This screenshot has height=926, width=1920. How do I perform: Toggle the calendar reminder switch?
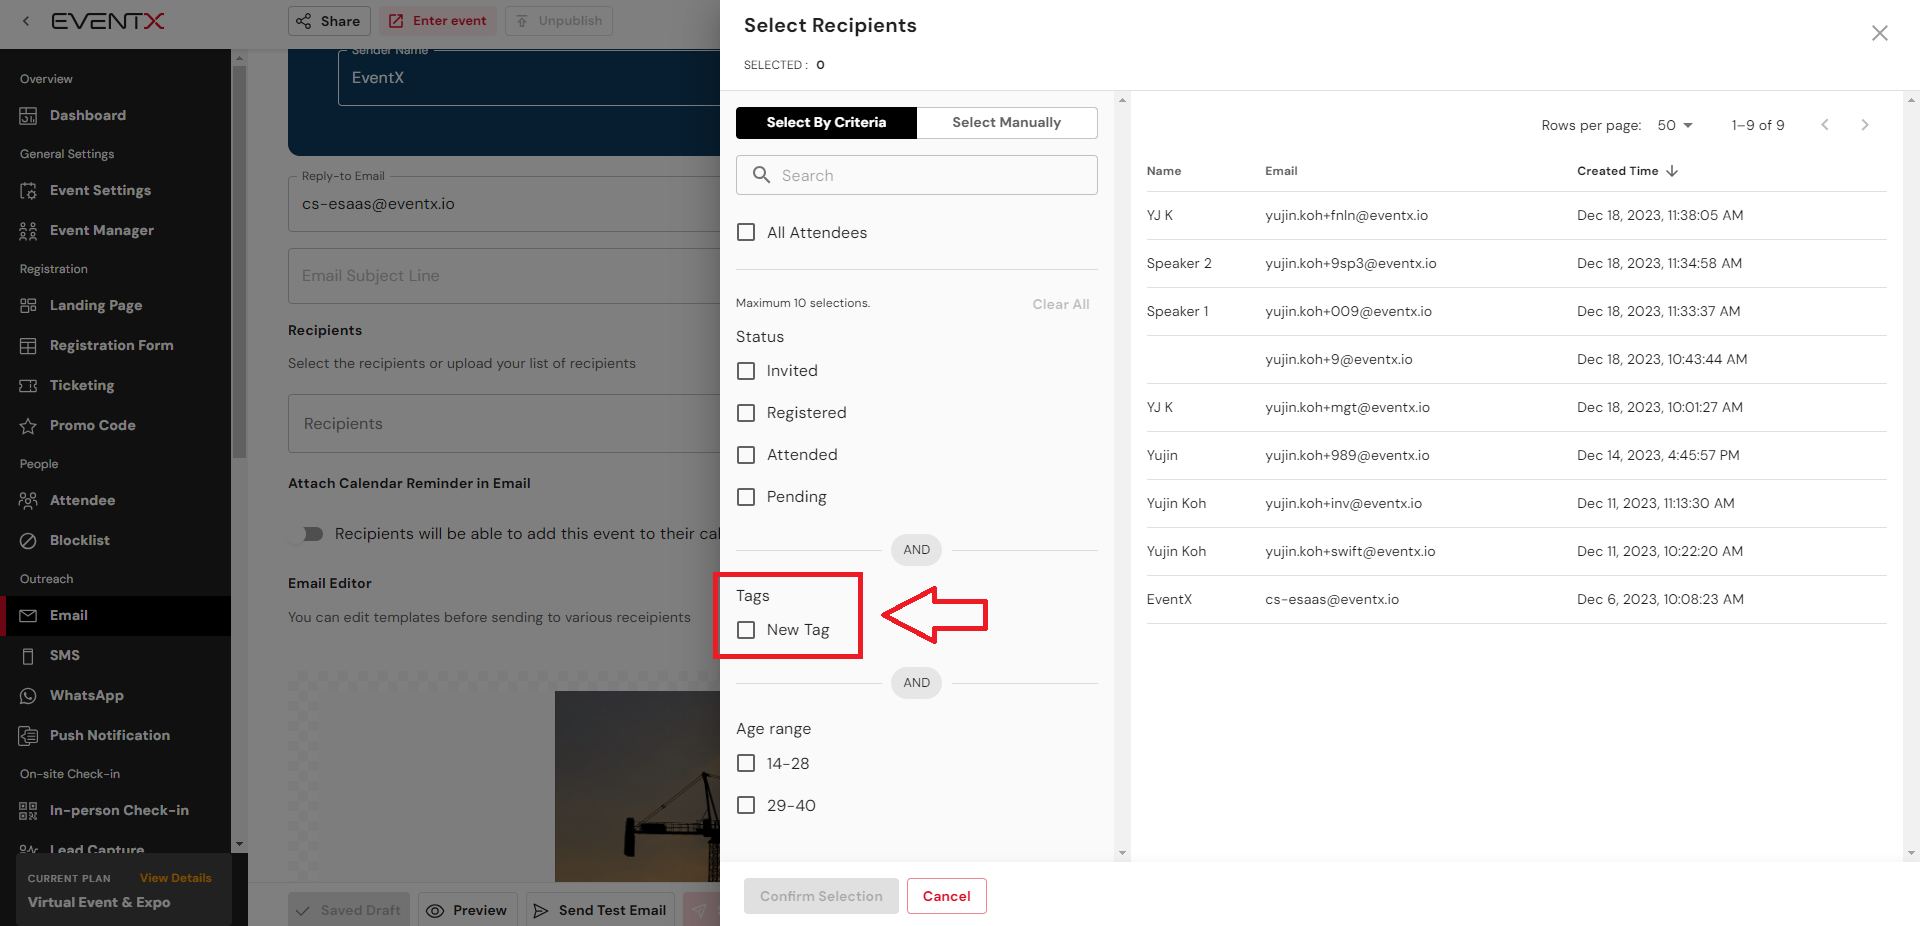(x=308, y=534)
